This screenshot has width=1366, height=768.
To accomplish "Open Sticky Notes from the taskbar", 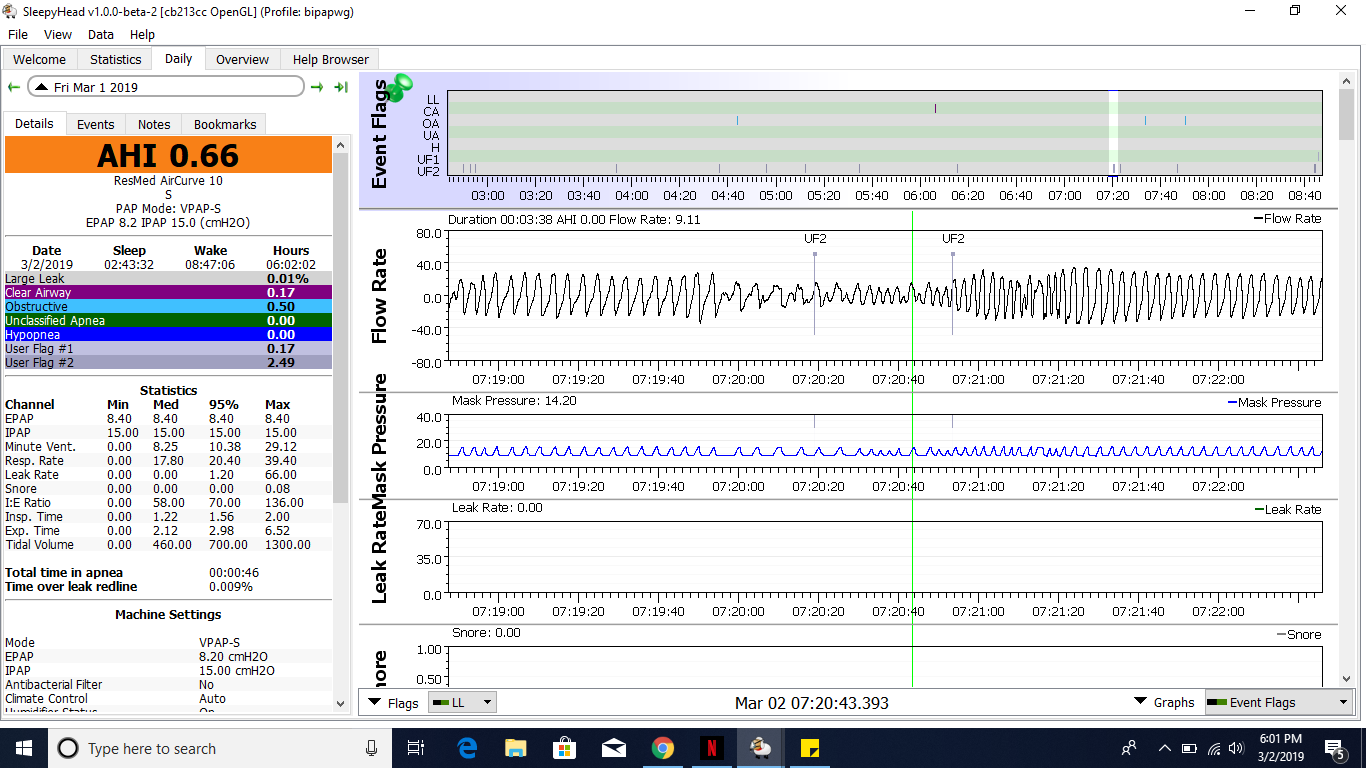I will pos(809,748).
